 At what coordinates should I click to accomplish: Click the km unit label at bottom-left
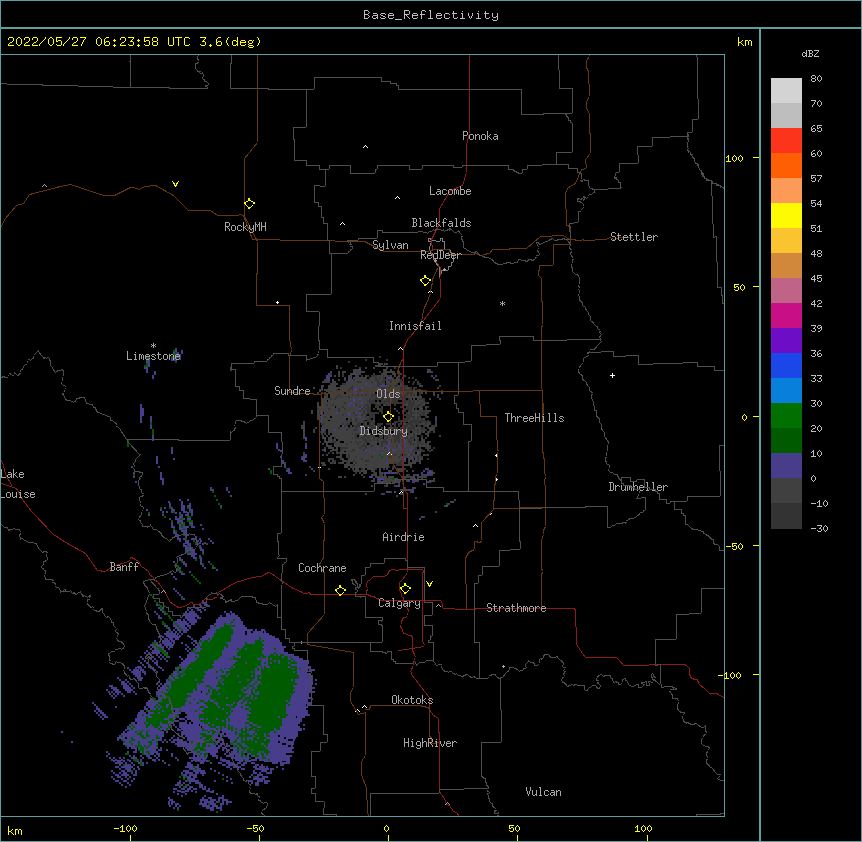pyautogui.click(x=15, y=830)
